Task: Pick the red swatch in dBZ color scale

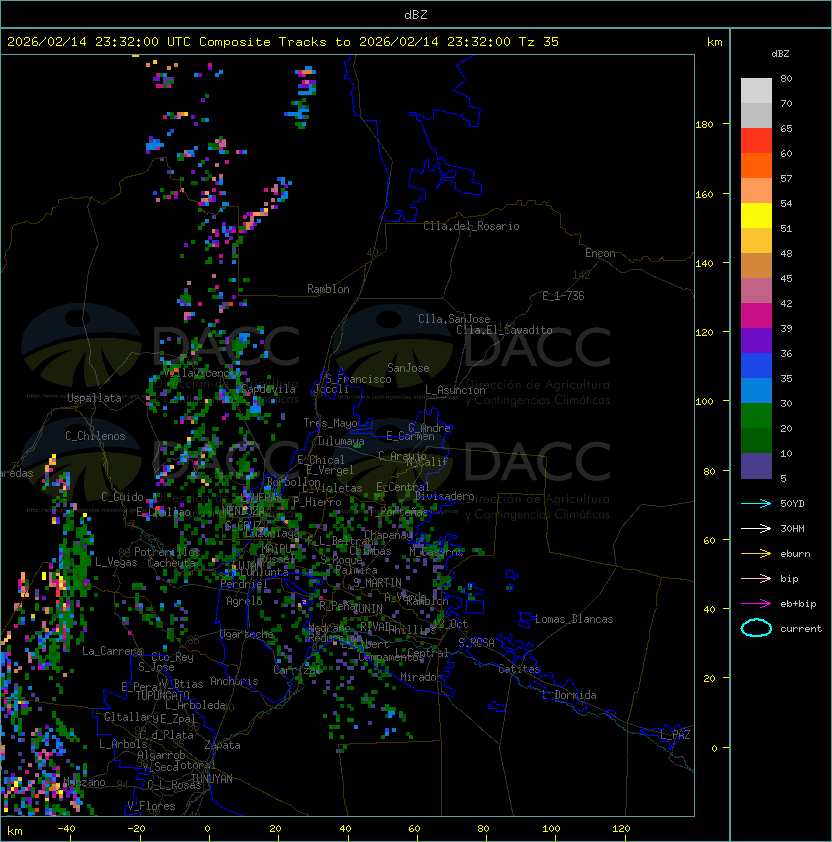Action: tap(756, 141)
